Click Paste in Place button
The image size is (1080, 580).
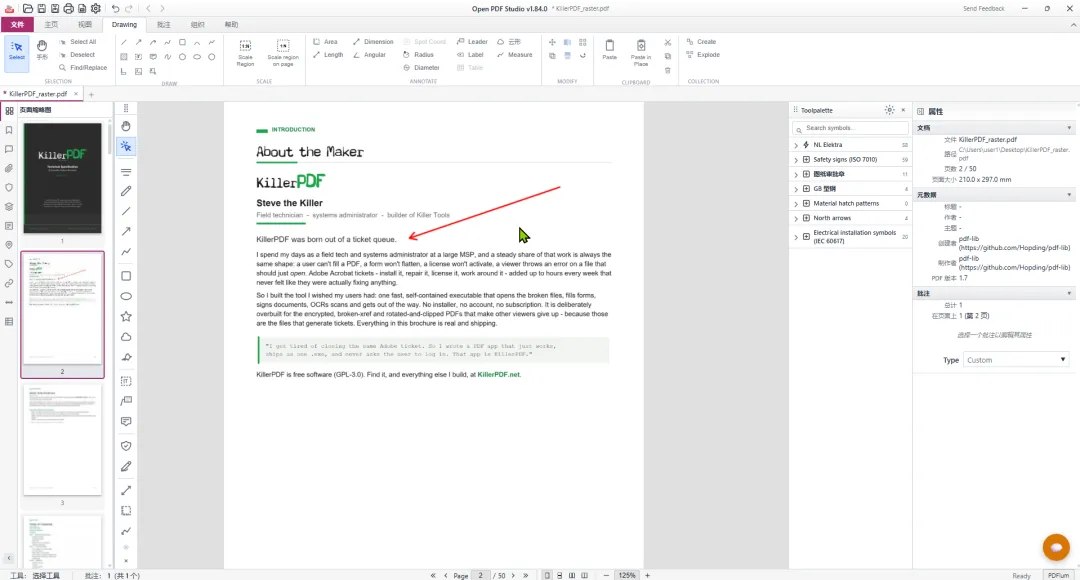point(641,52)
